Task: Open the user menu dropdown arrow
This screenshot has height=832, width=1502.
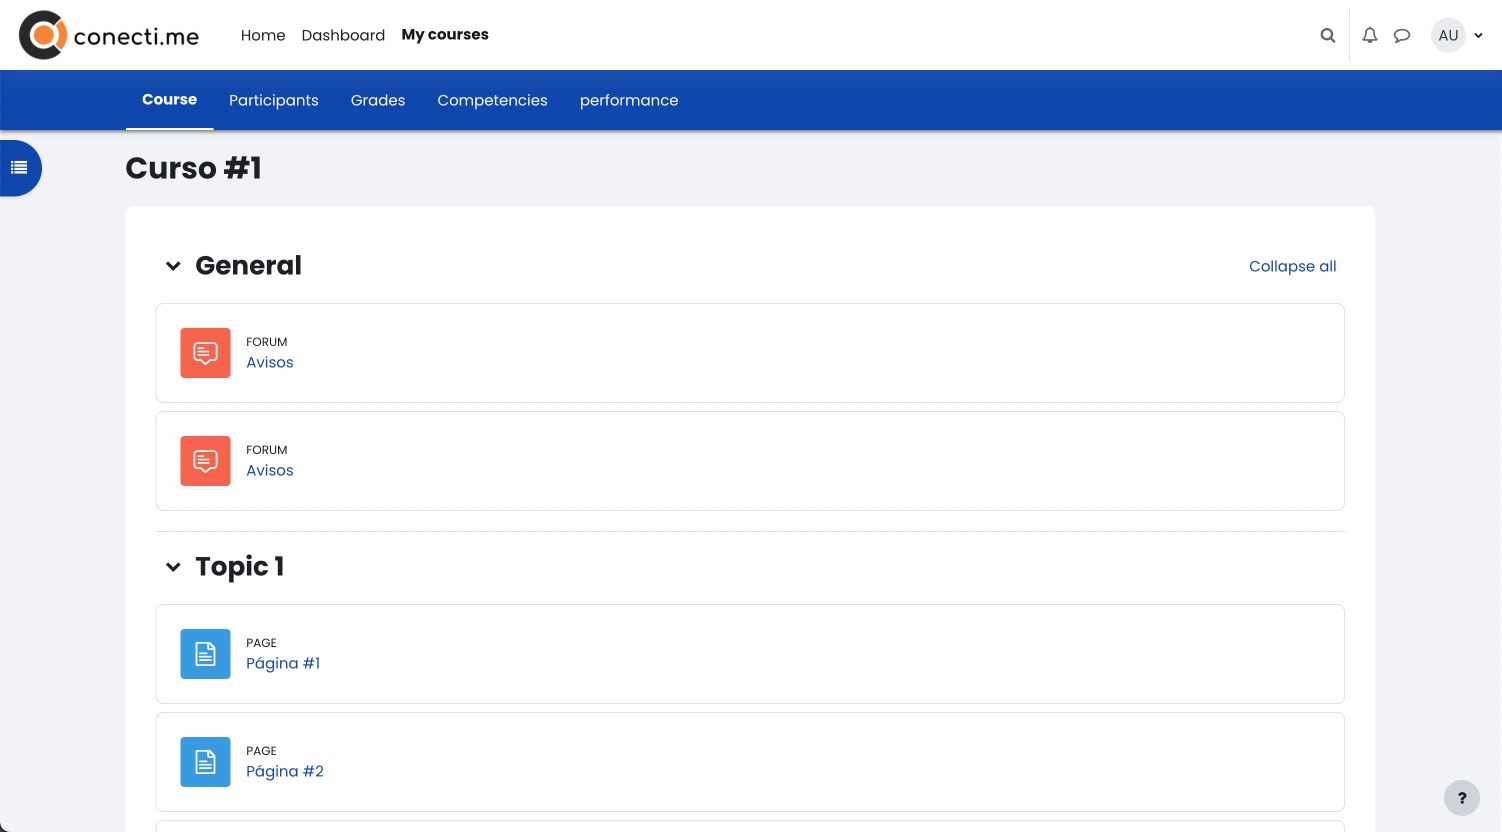Action: [x=1478, y=35]
